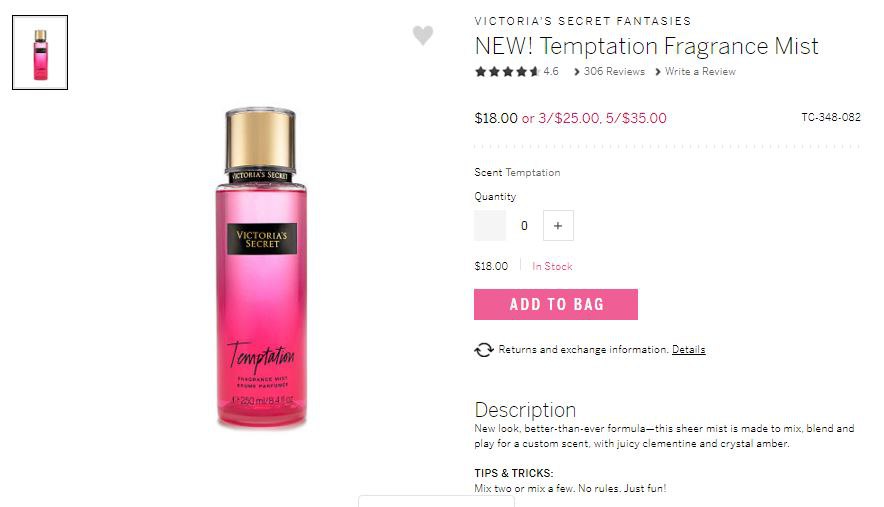The height and width of the screenshot is (507, 884).
Task: Click the chevron before 306 Reviews
Action: (x=577, y=72)
